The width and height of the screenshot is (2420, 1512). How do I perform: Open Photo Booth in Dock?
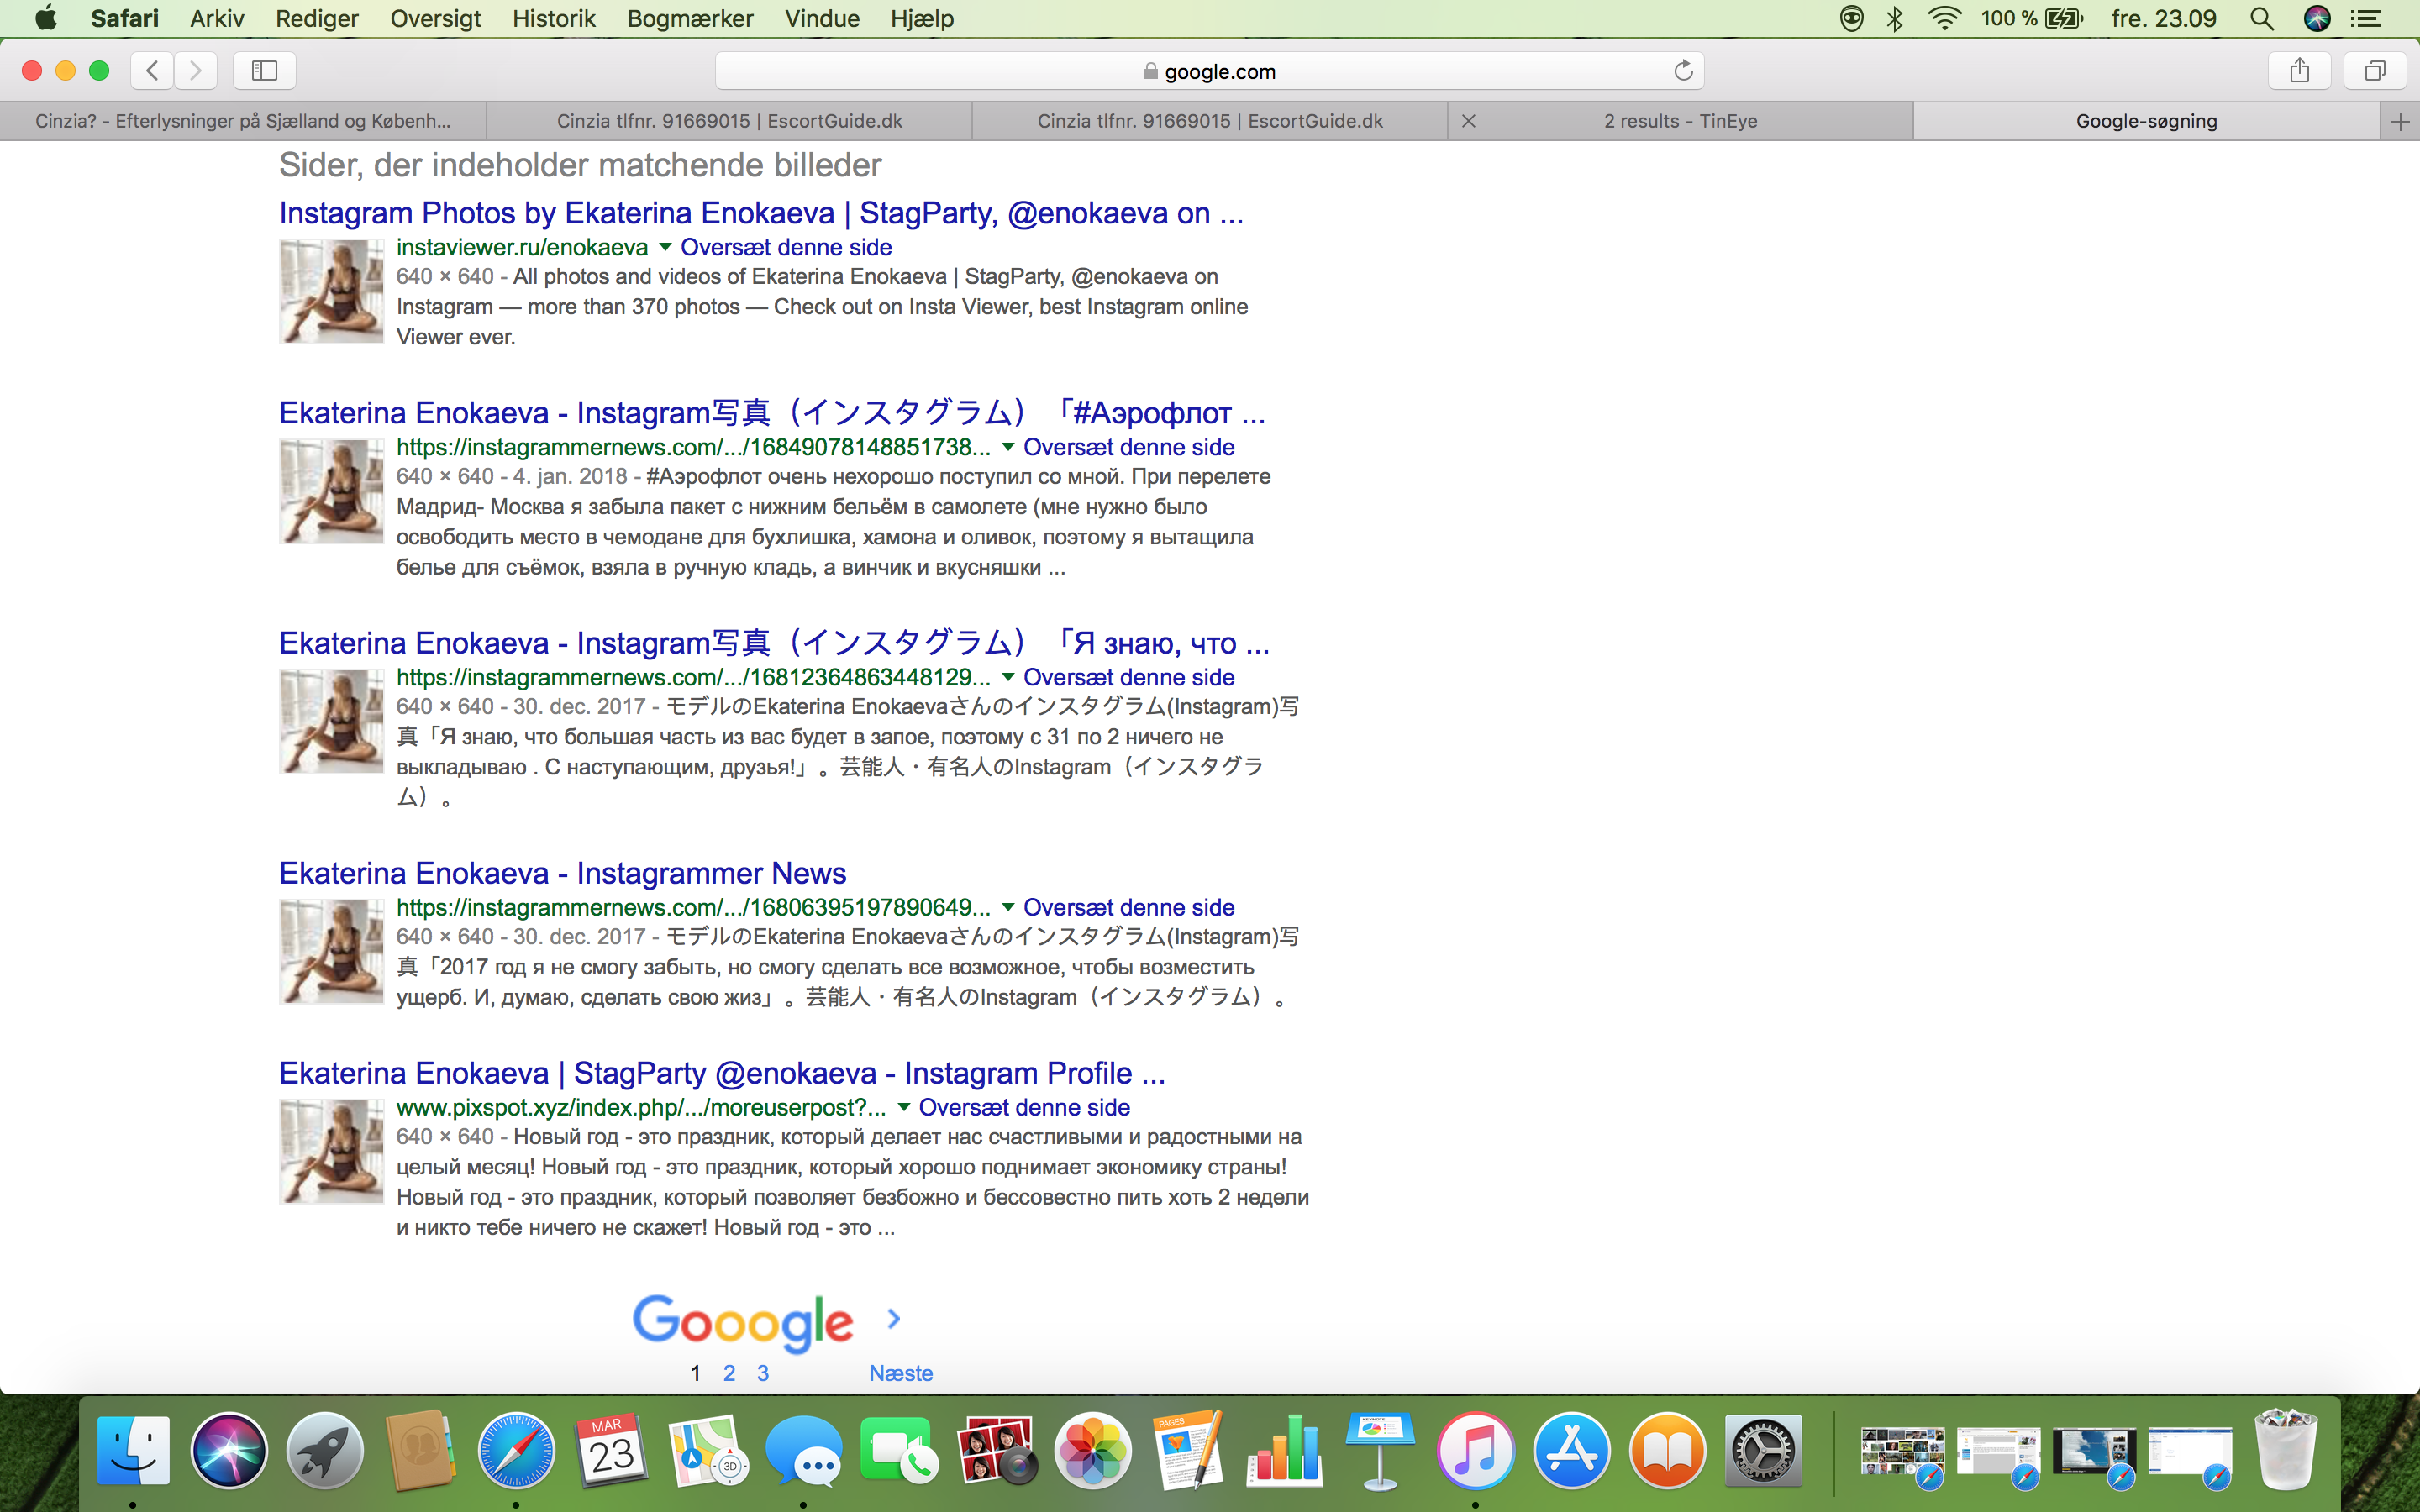coord(996,1449)
